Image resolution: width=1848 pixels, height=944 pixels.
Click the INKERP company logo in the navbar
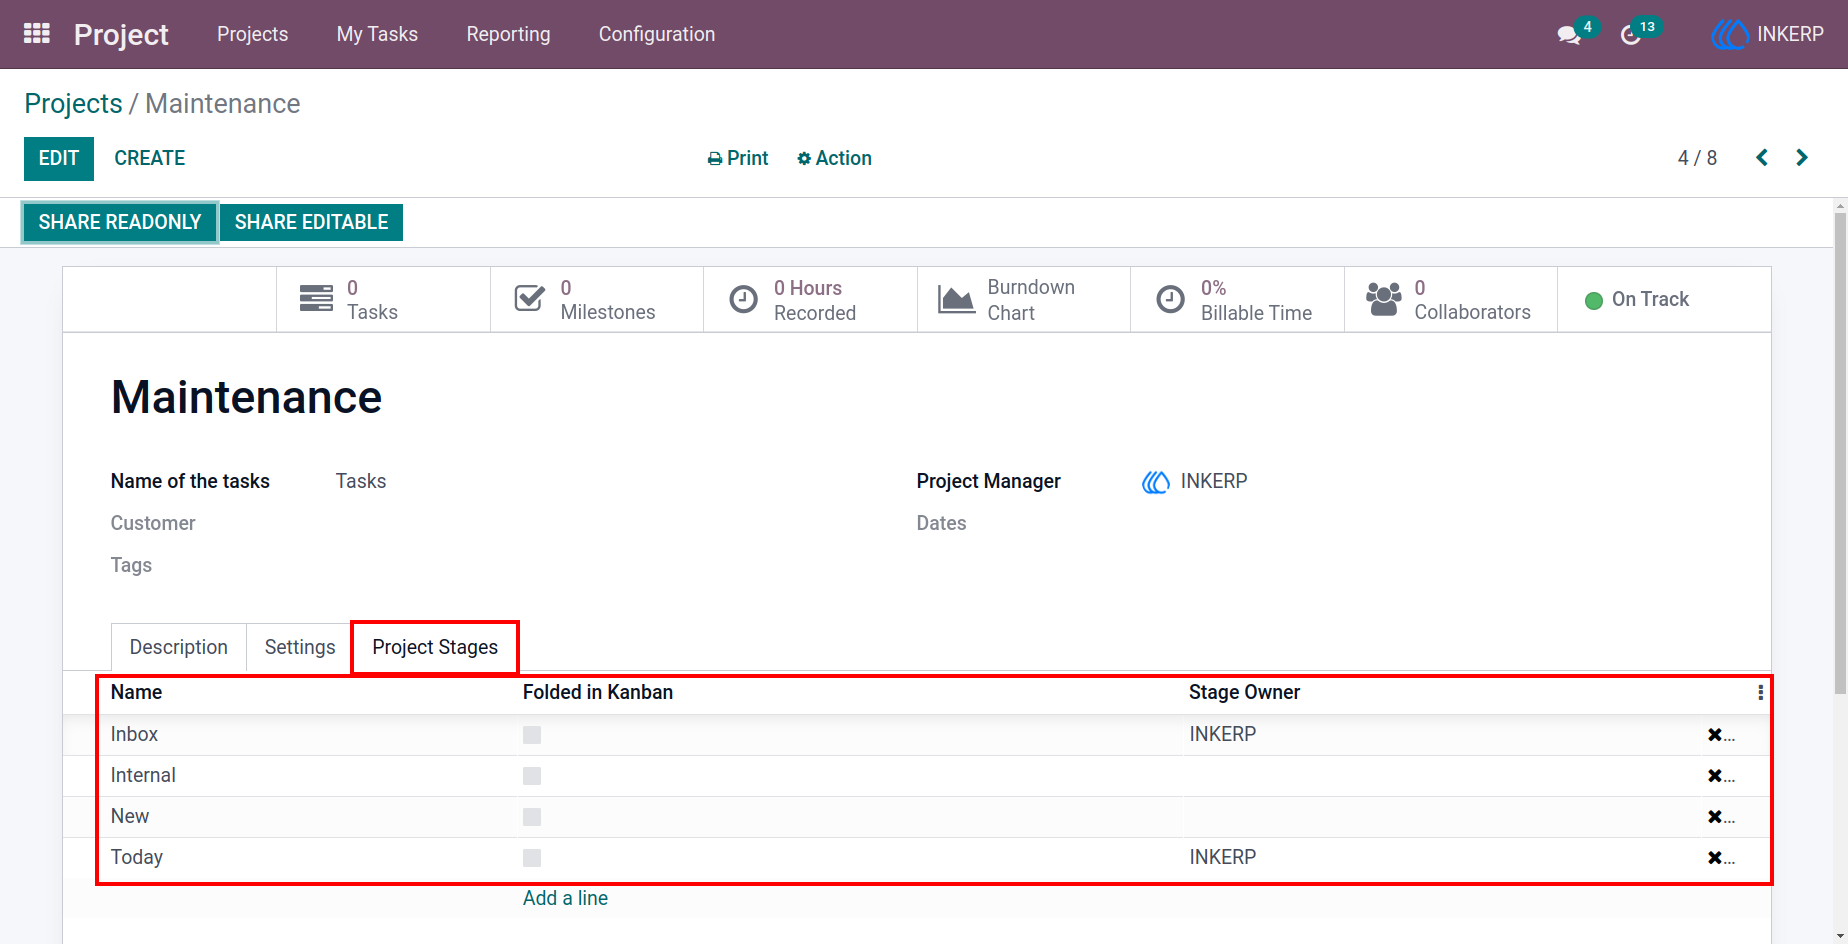[x=1729, y=34]
